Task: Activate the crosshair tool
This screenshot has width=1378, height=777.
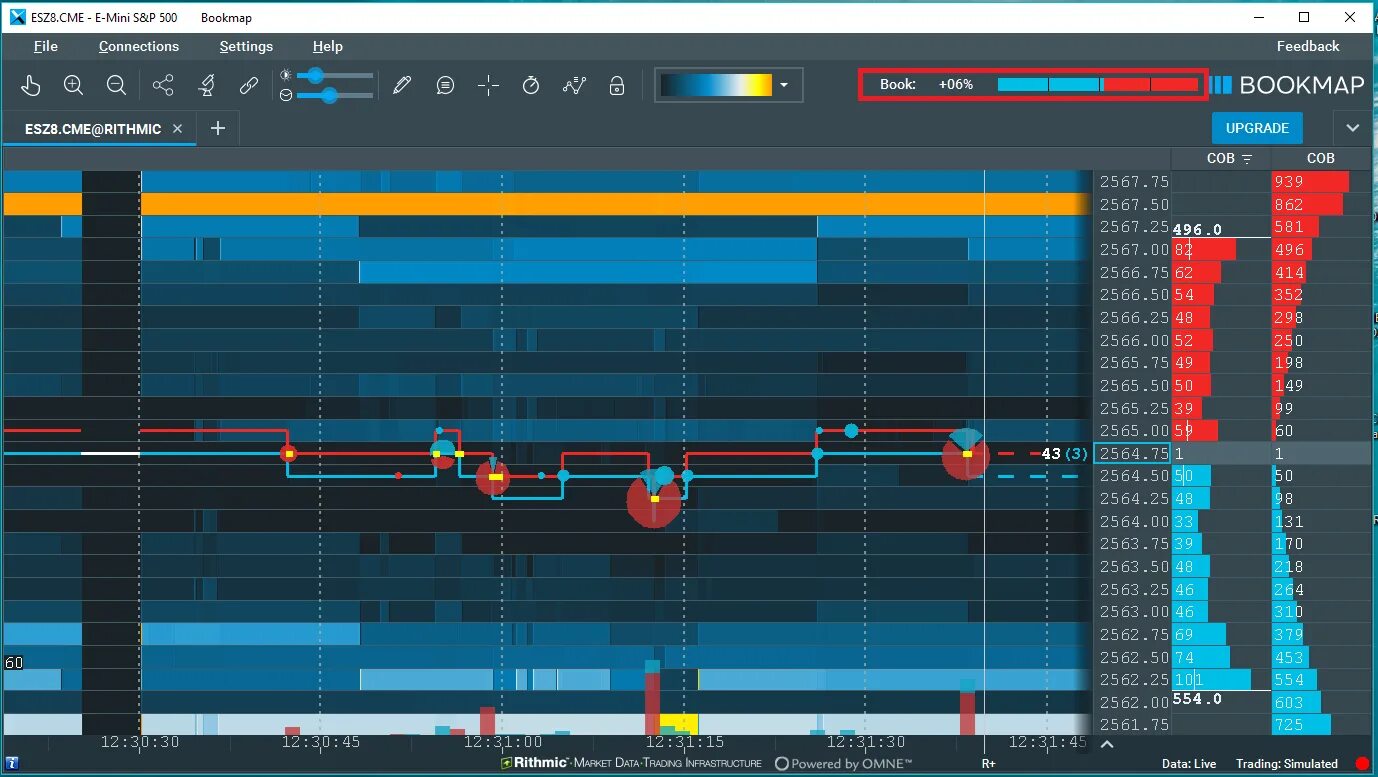Action: [488, 86]
